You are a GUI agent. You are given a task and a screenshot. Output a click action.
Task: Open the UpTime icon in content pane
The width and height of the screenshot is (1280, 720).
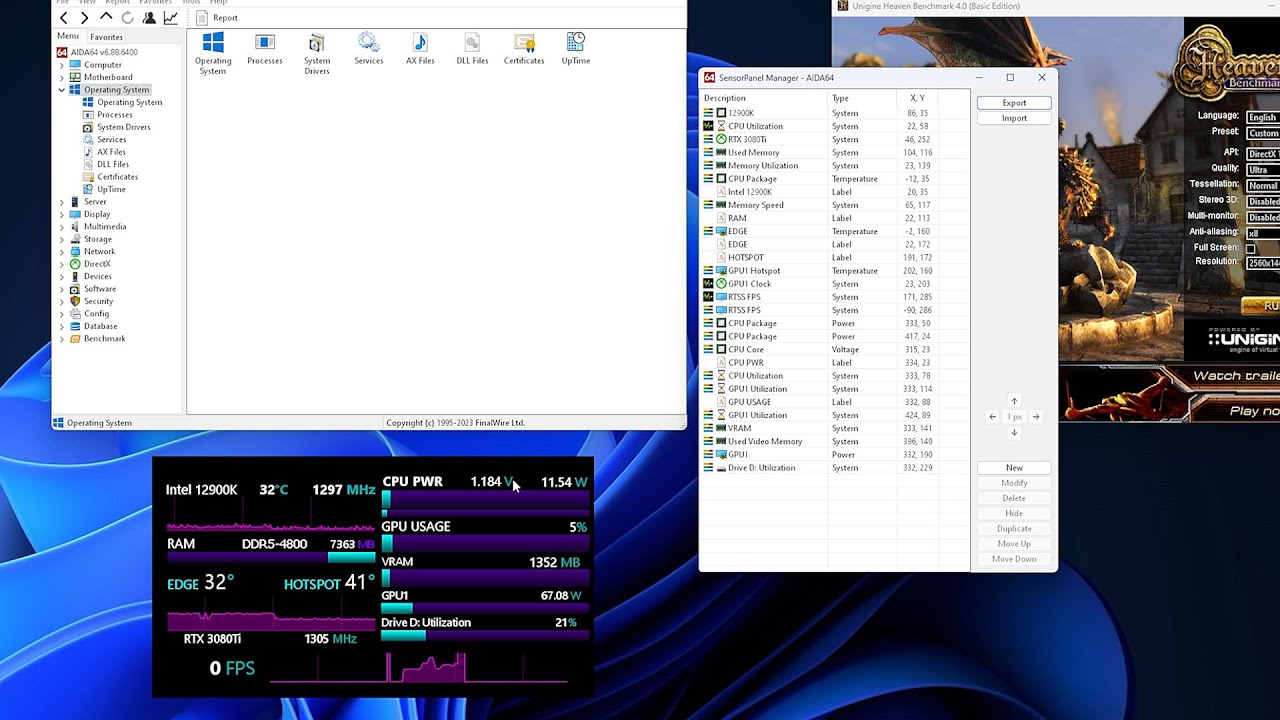[x=576, y=49]
